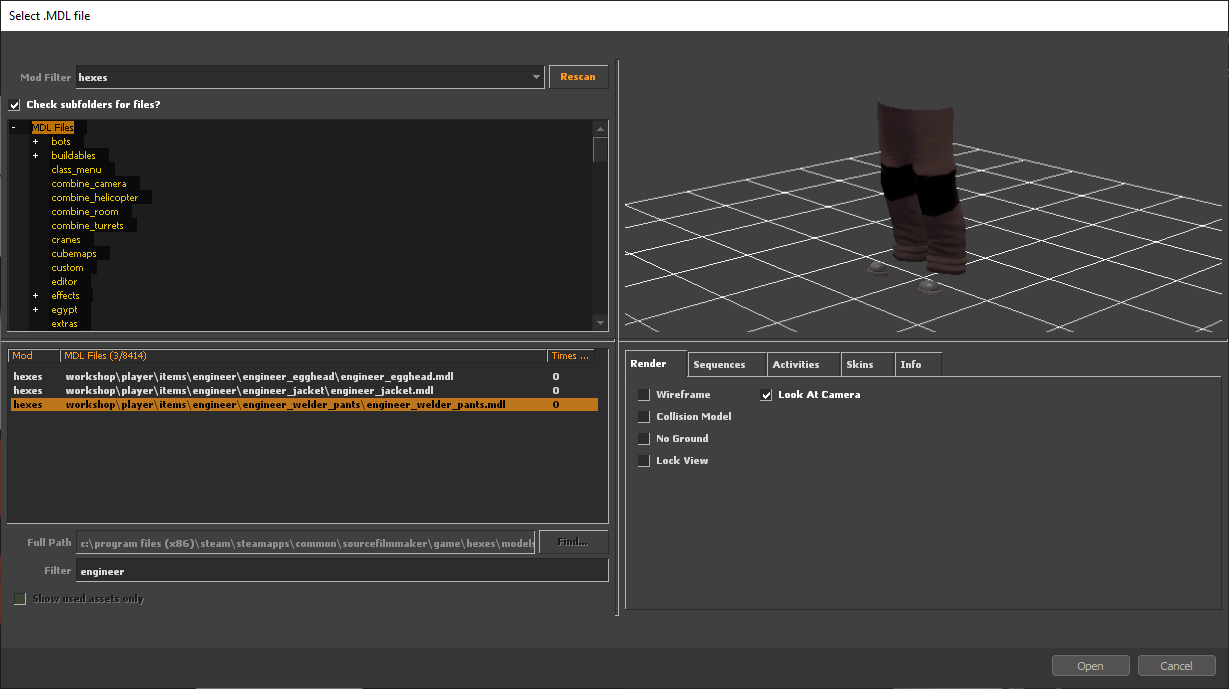The width and height of the screenshot is (1229, 689).
Task: Select the egypt folder label
Action: point(65,310)
